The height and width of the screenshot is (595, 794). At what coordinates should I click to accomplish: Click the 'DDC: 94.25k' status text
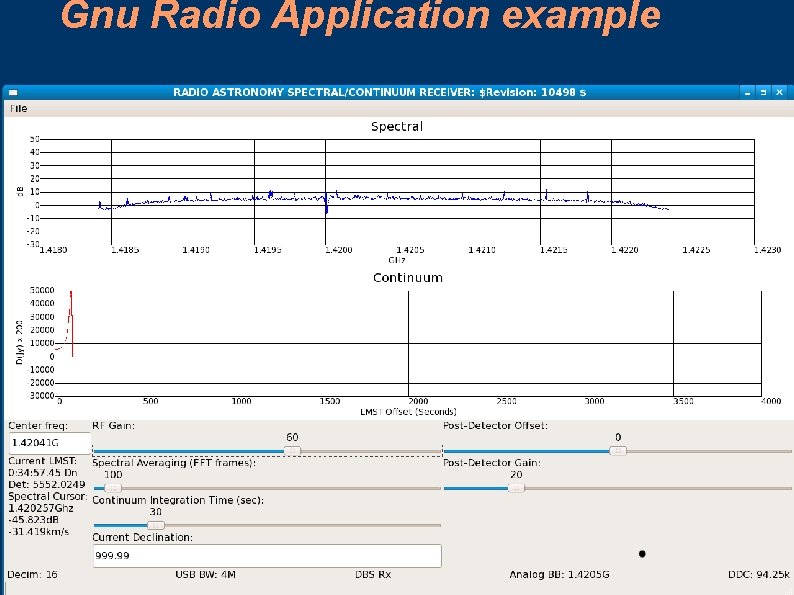[759, 575]
